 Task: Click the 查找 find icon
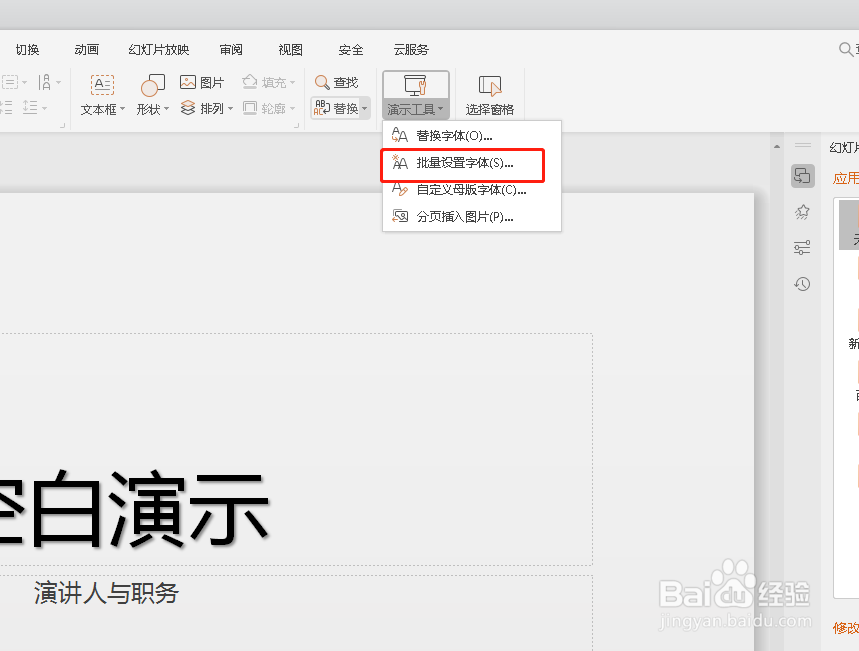(x=338, y=83)
